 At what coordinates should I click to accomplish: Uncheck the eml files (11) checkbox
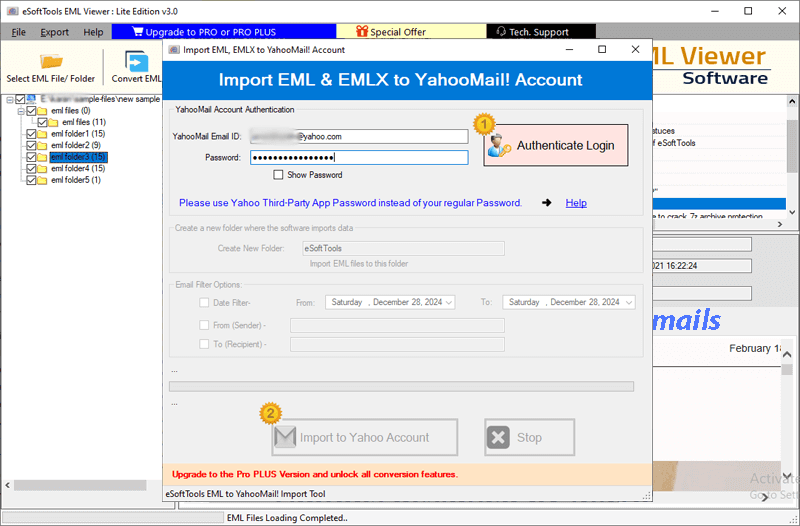pos(42,122)
